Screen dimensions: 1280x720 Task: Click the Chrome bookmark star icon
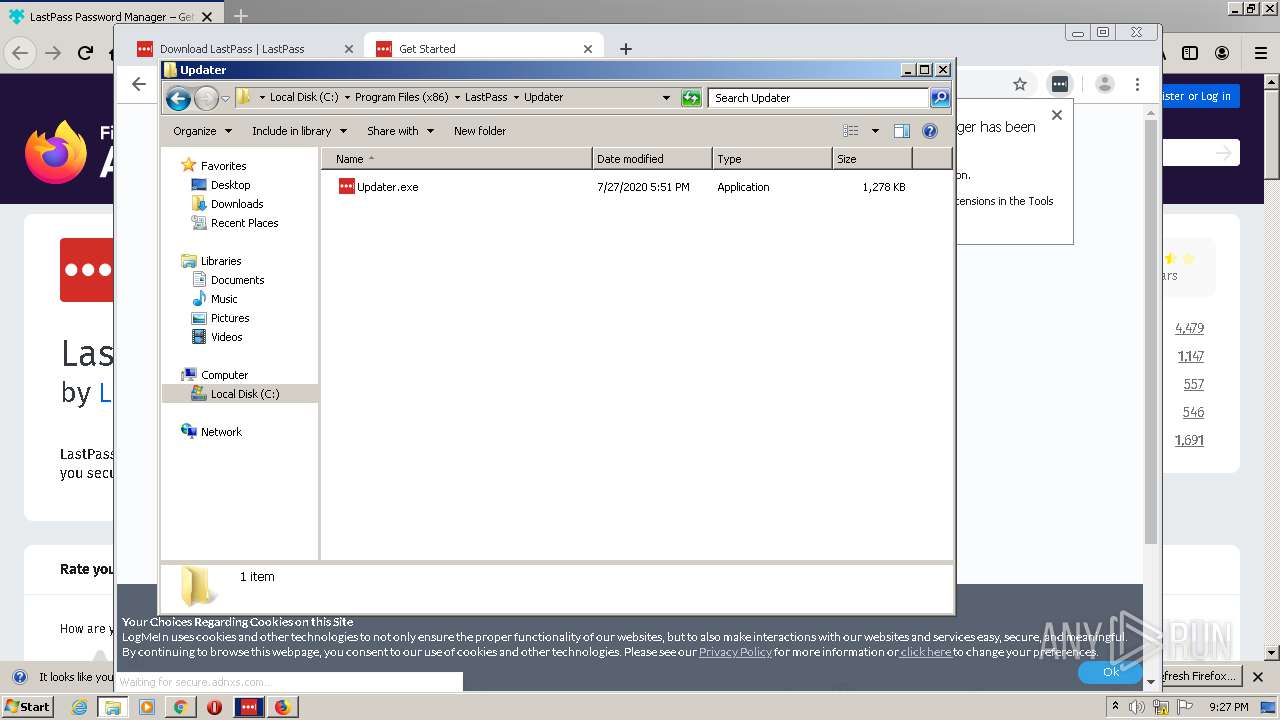coord(1020,85)
